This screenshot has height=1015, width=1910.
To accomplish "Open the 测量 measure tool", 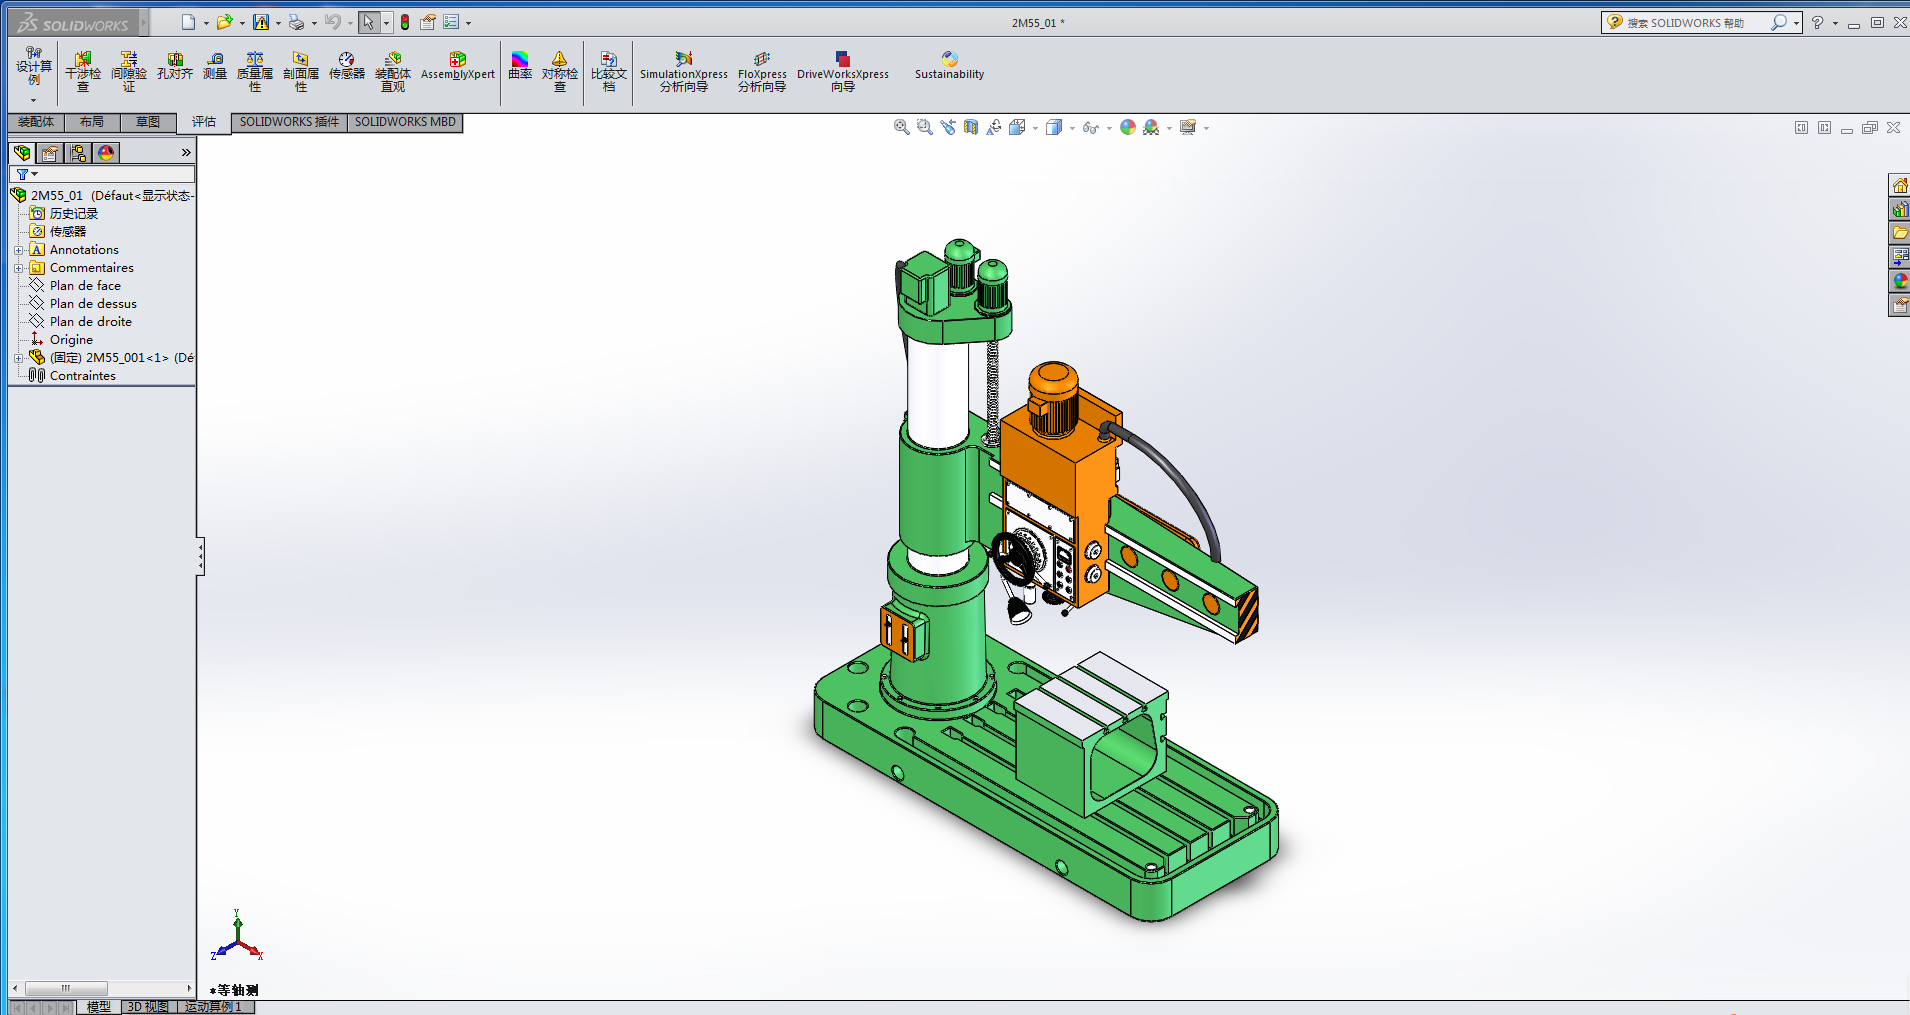I will (215, 66).
